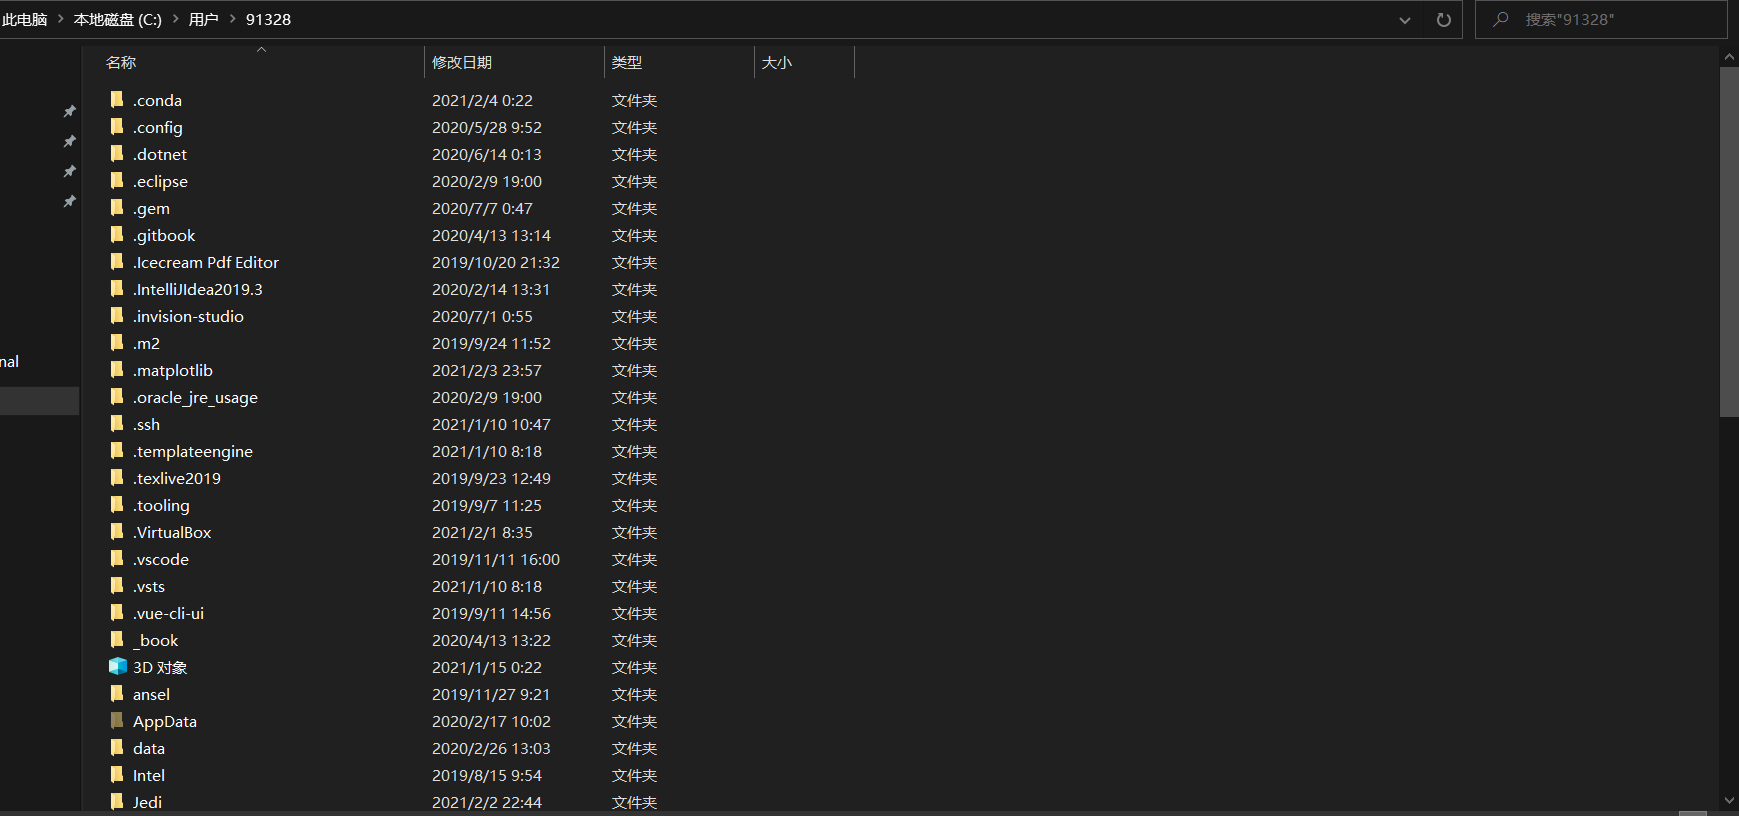Click the .vscode folder icon

click(x=117, y=558)
